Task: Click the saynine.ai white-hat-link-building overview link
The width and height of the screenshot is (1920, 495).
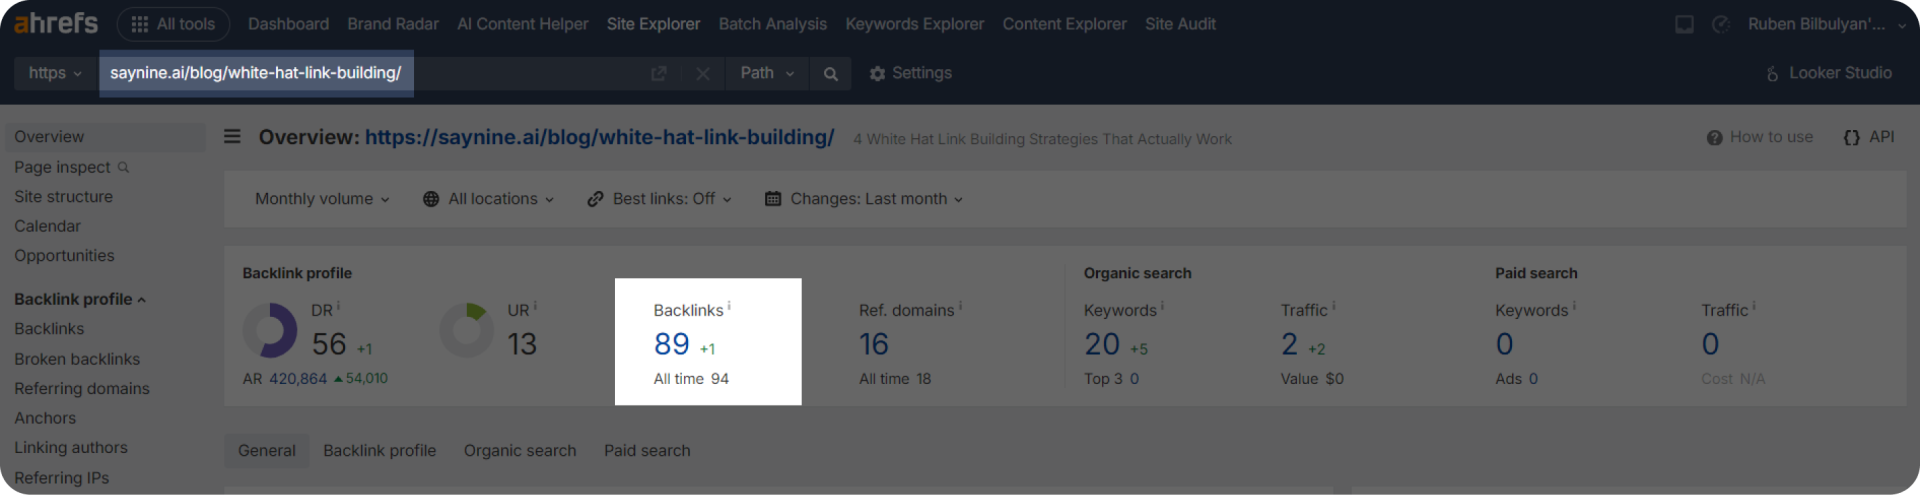Action: (x=599, y=137)
